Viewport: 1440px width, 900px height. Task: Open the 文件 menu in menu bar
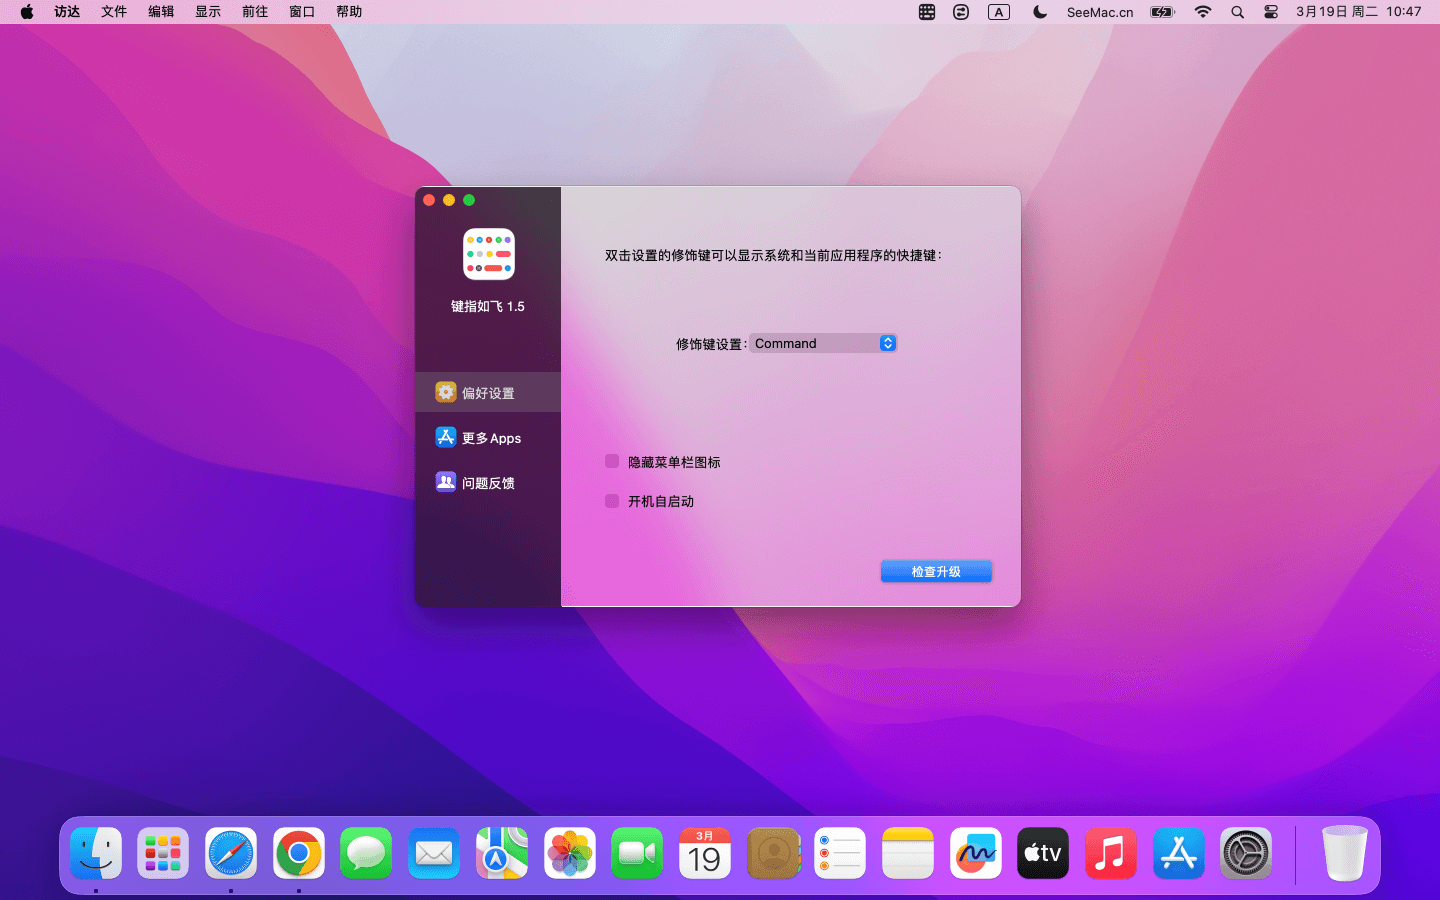pos(114,12)
